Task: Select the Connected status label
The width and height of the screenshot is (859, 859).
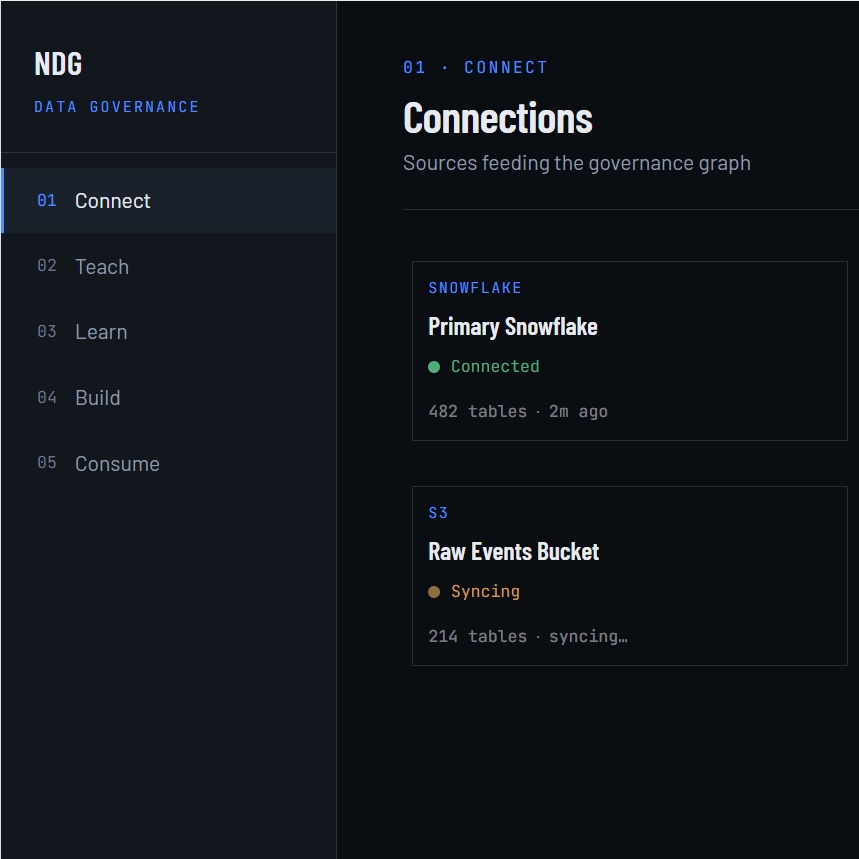Action: tap(495, 366)
